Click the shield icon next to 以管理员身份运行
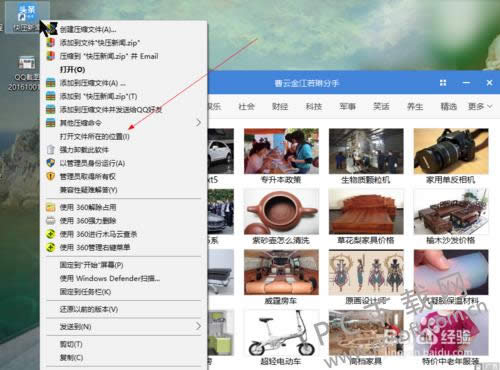 click(51, 163)
